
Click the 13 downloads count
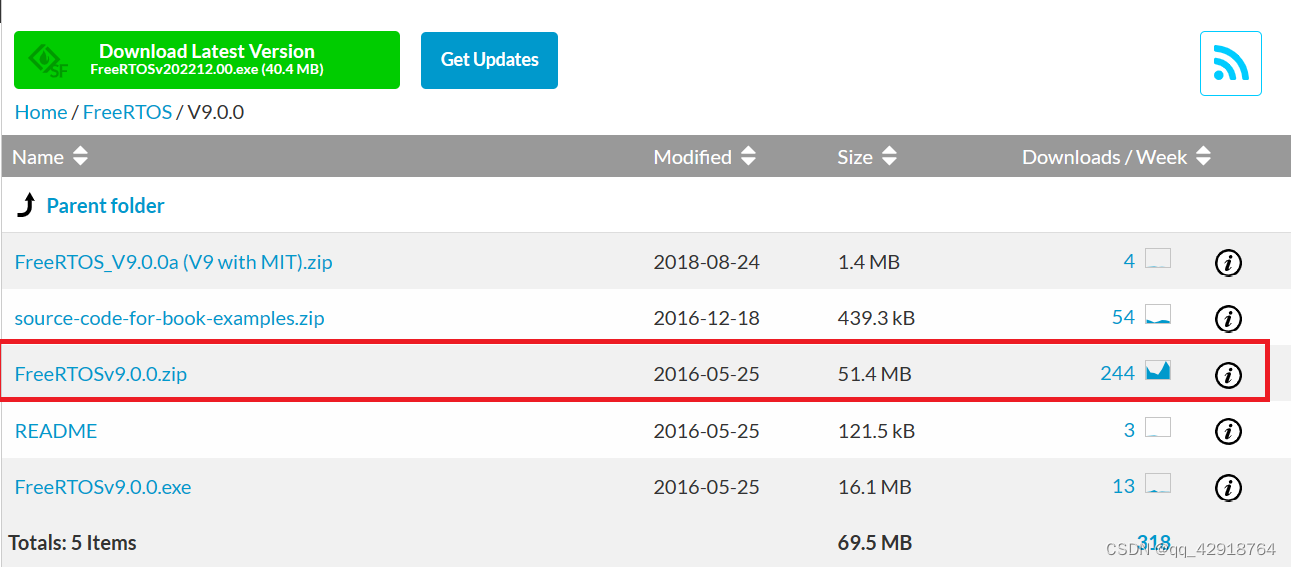coord(1123,486)
